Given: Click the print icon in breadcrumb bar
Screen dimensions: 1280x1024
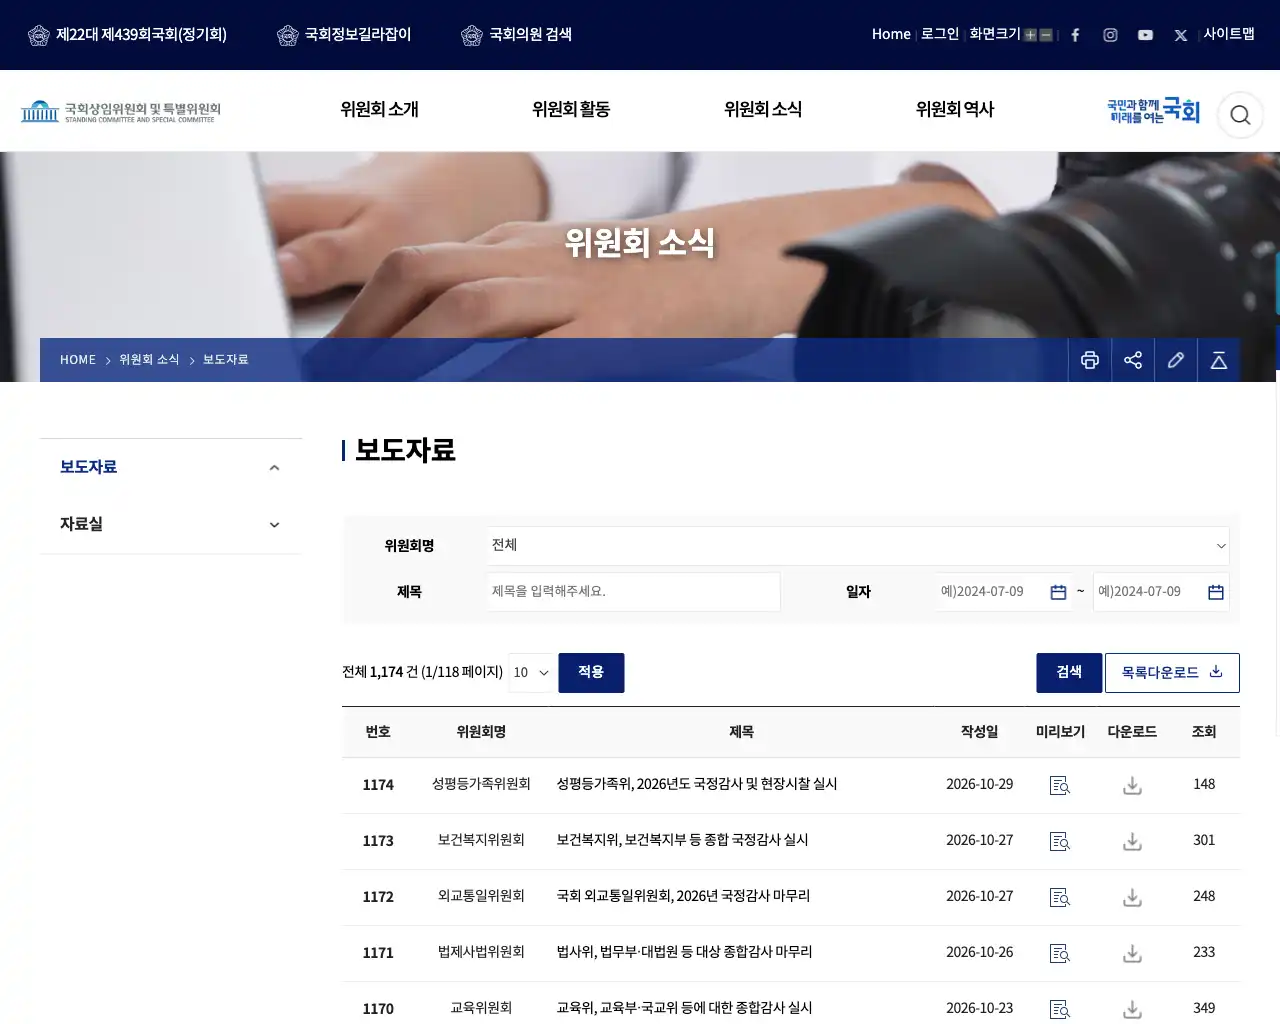Looking at the screenshot, I should [x=1090, y=360].
